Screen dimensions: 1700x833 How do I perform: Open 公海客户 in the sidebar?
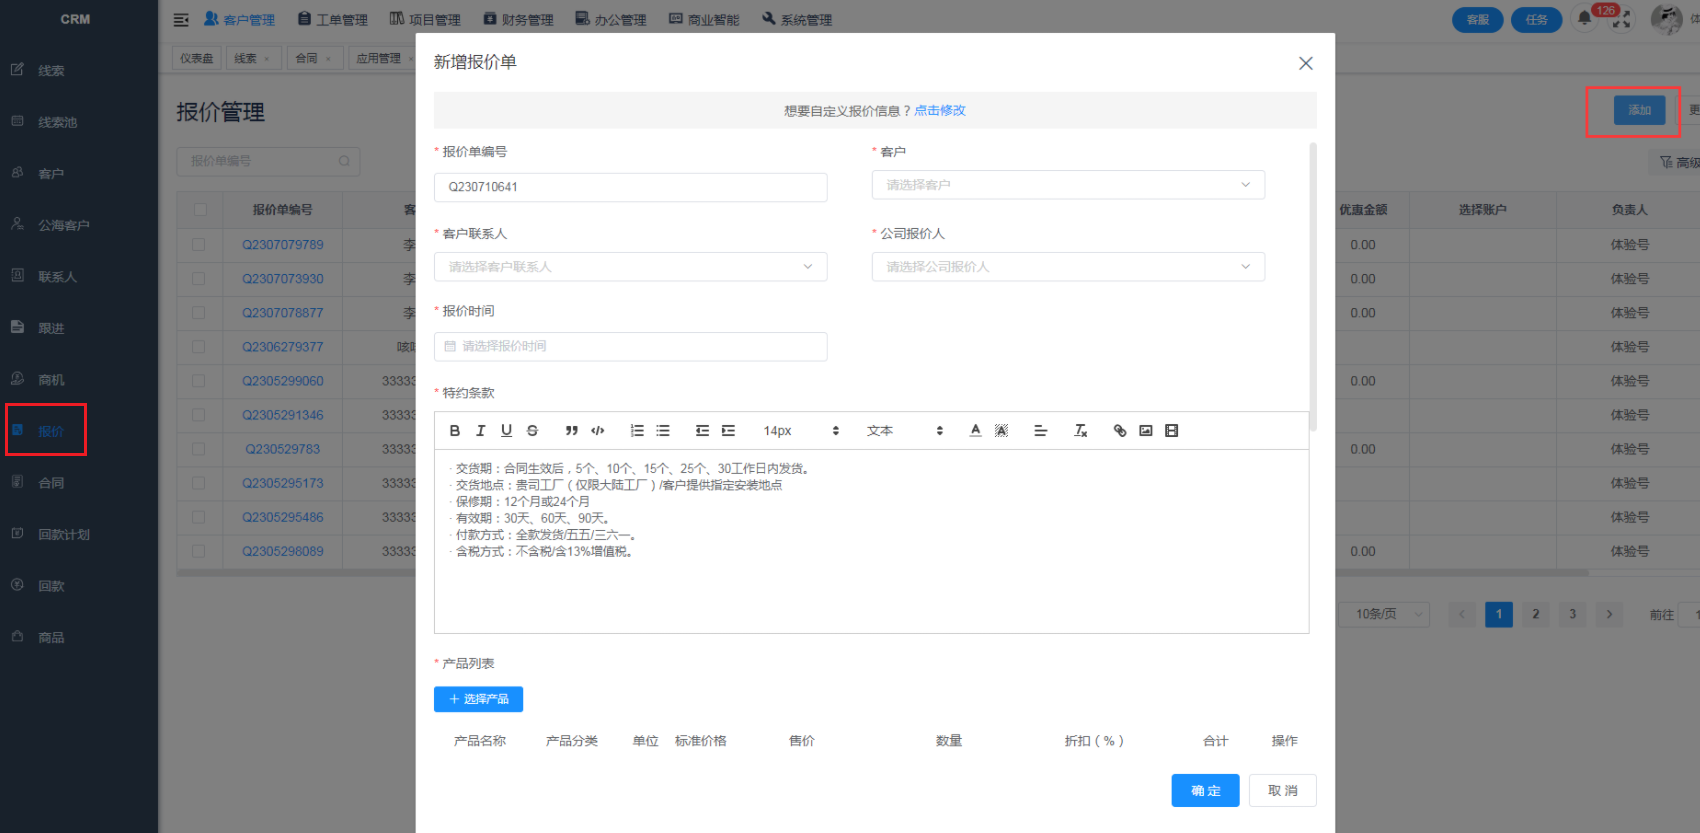click(x=63, y=225)
